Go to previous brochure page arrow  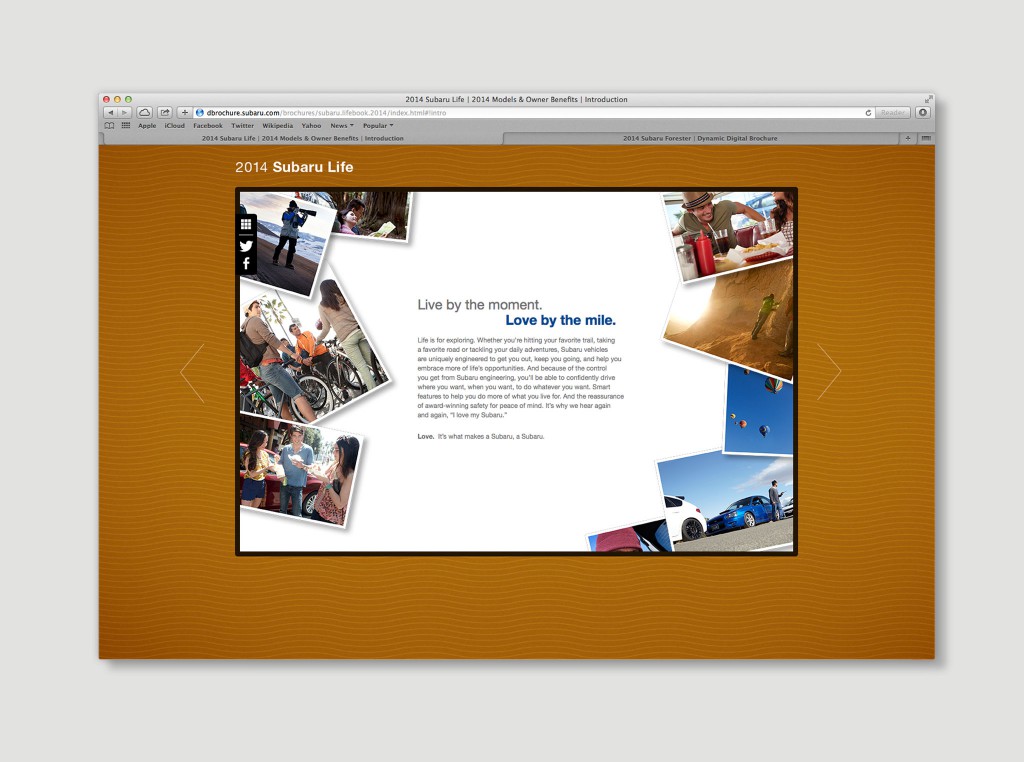(x=192, y=373)
